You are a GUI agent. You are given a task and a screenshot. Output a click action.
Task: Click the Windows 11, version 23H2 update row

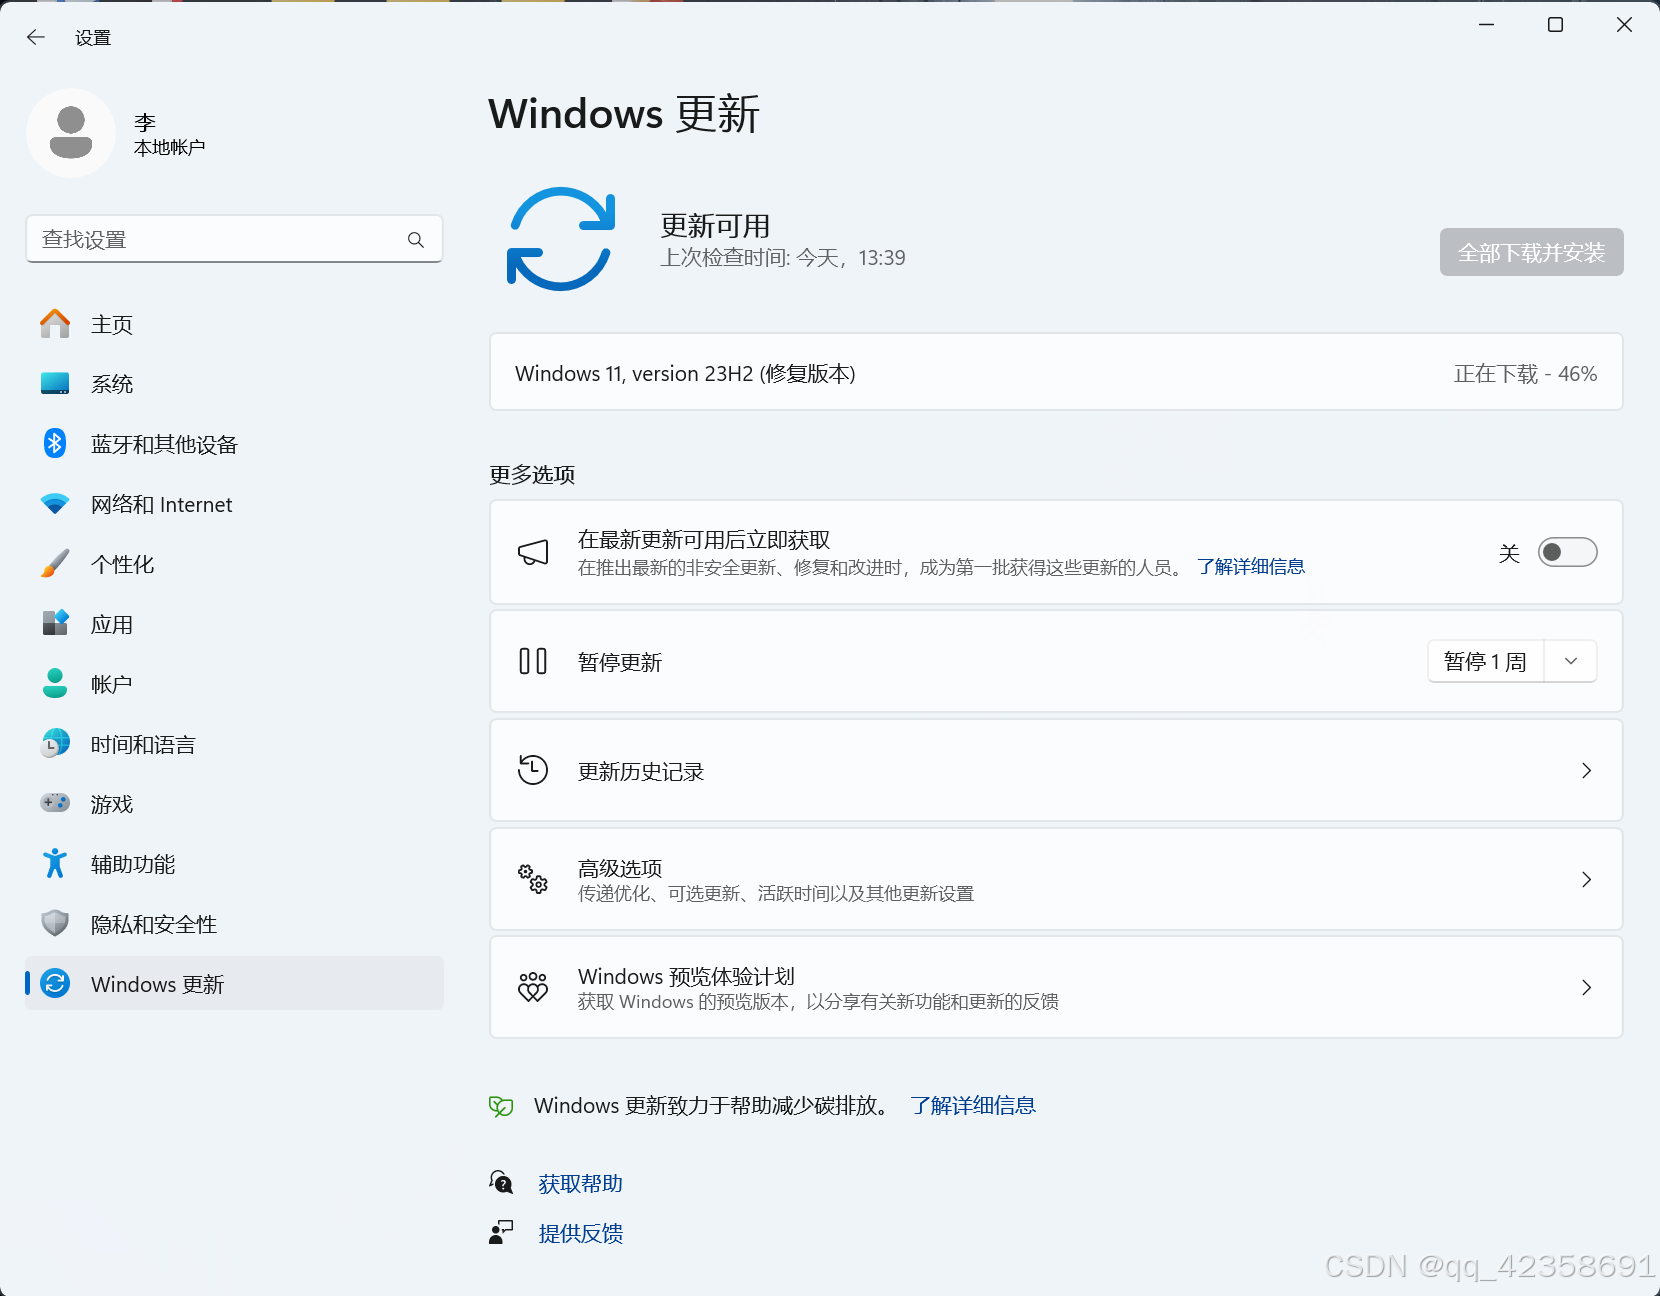pyautogui.click(x=1056, y=372)
